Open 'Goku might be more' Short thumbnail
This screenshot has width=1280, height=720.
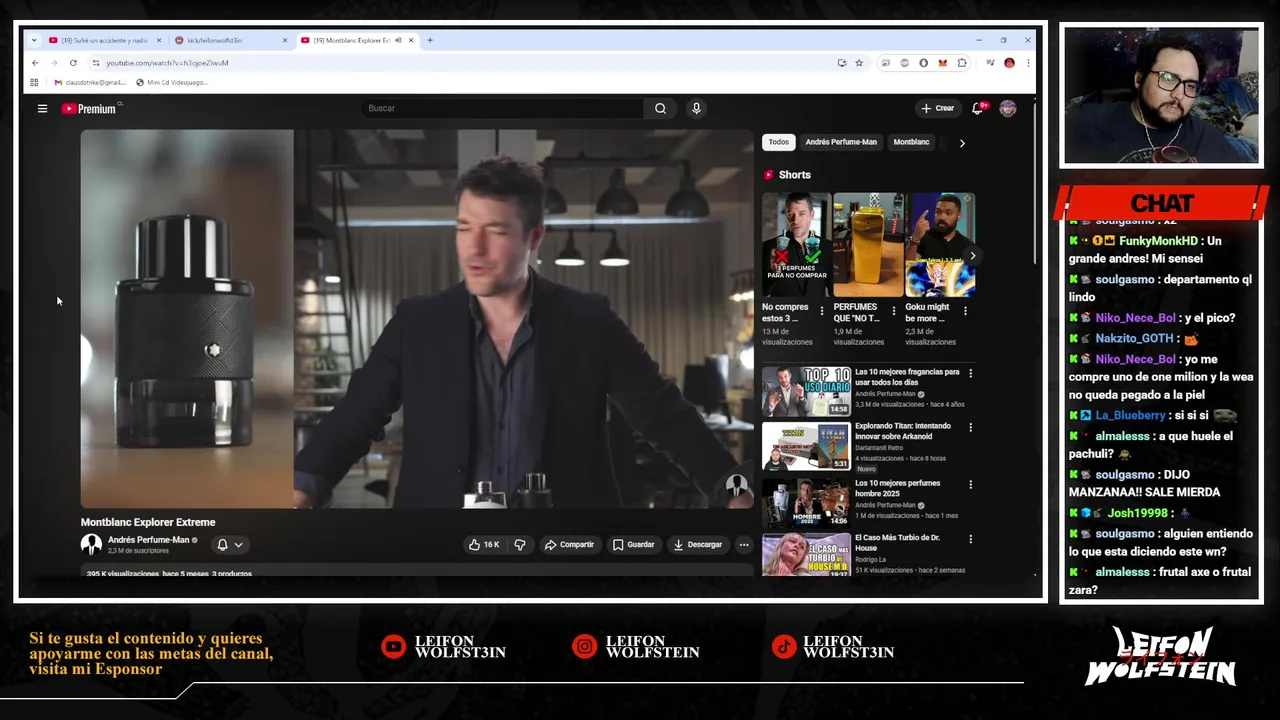pyautogui.click(x=940, y=245)
